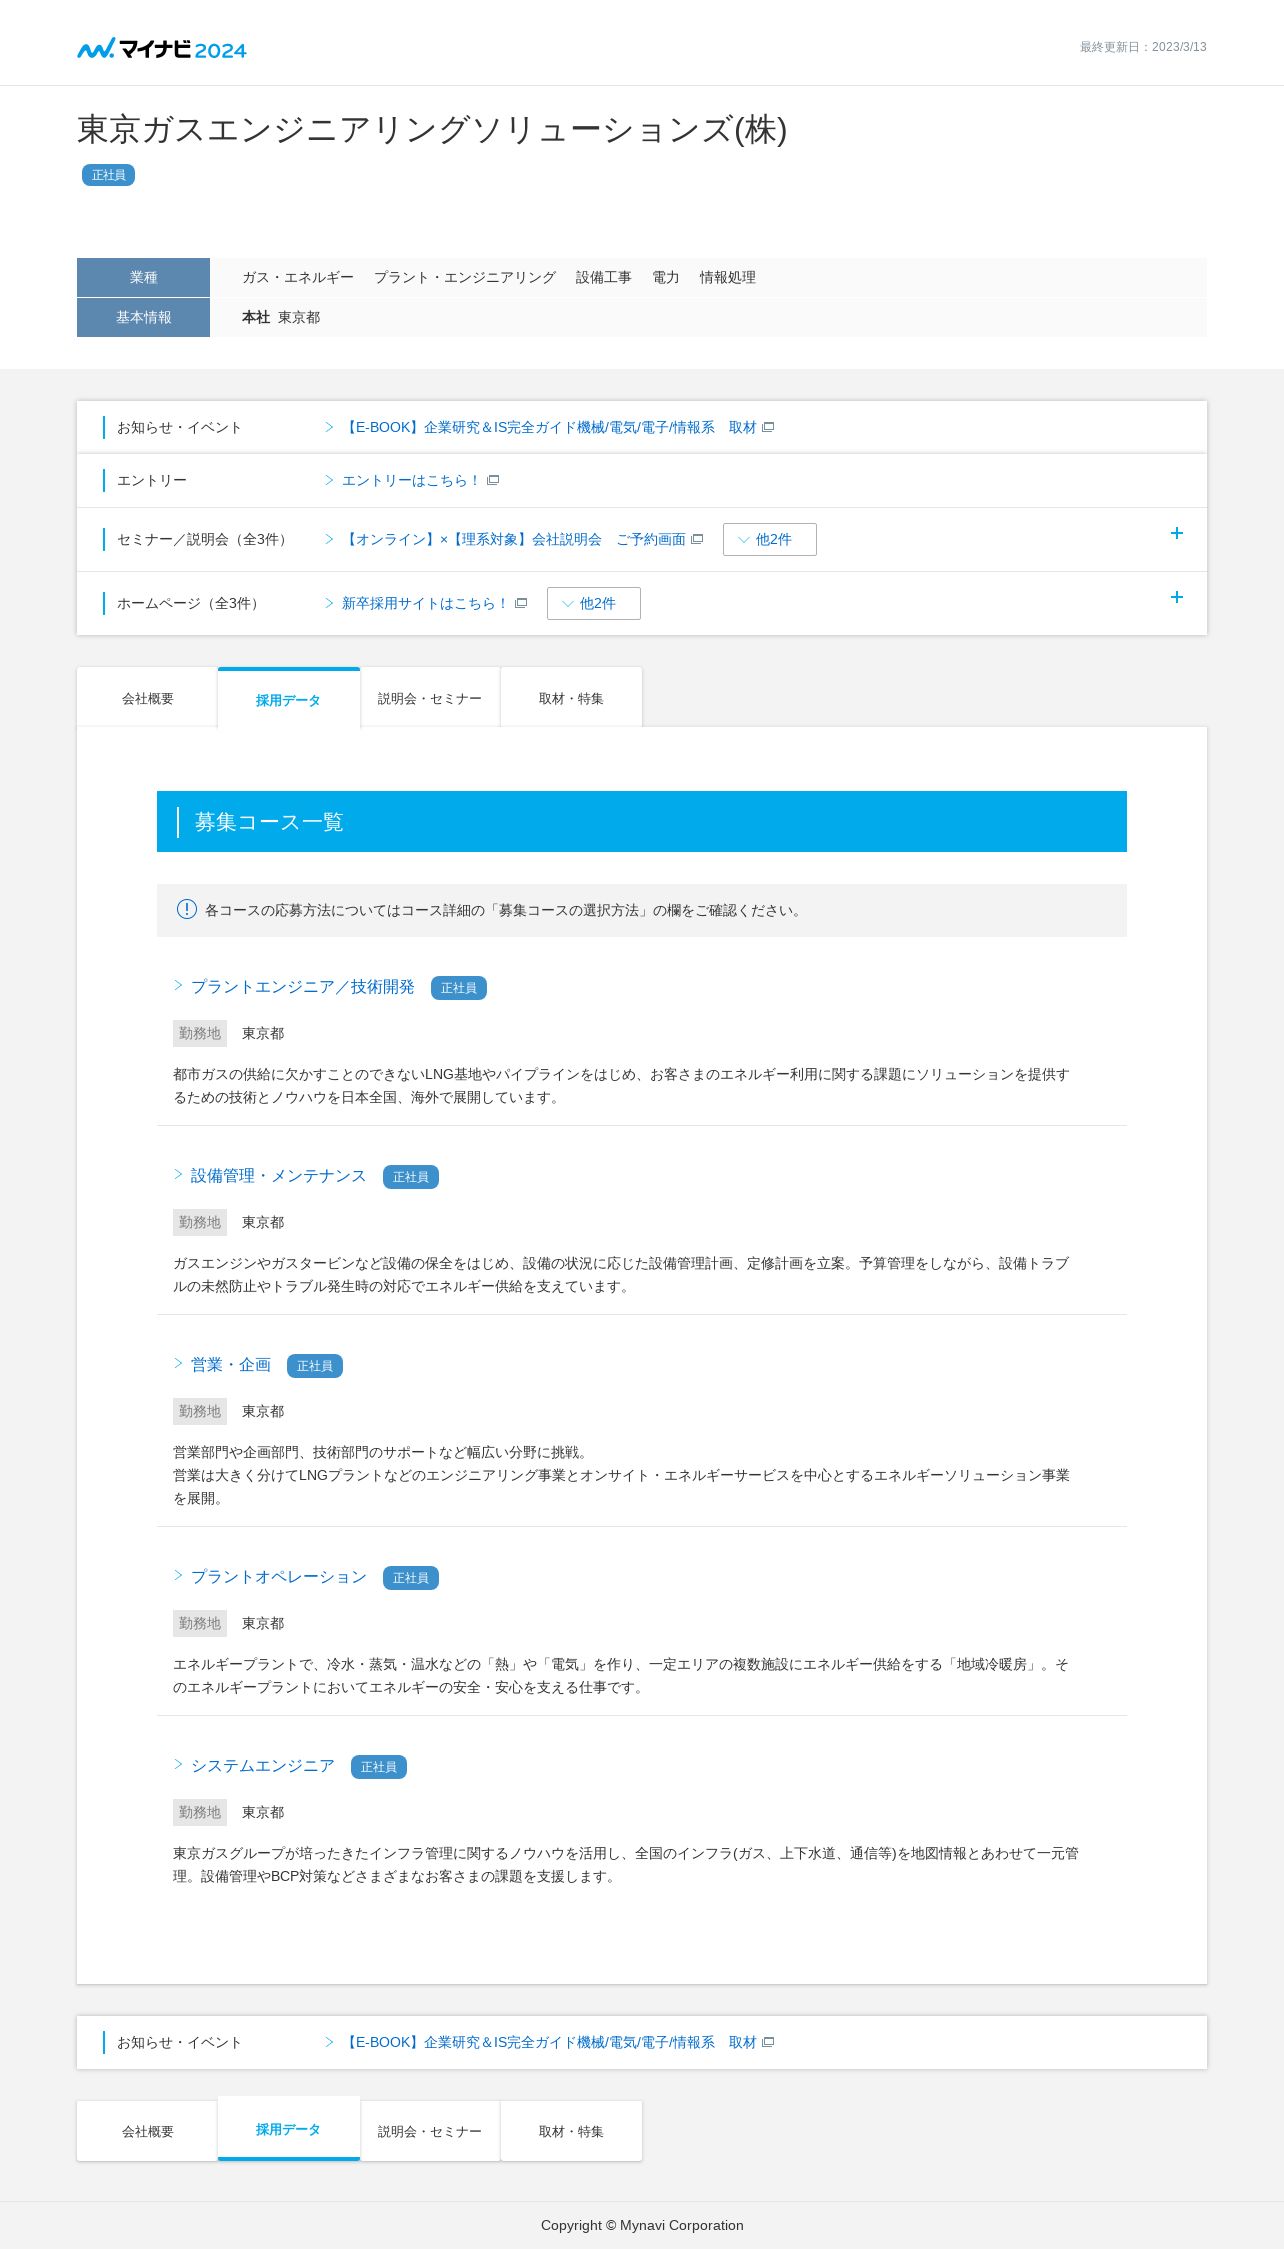Viewport: 1284px width, 2249px height.
Task: Open the top 説明会・セミナー tab
Action: (430, 698)
